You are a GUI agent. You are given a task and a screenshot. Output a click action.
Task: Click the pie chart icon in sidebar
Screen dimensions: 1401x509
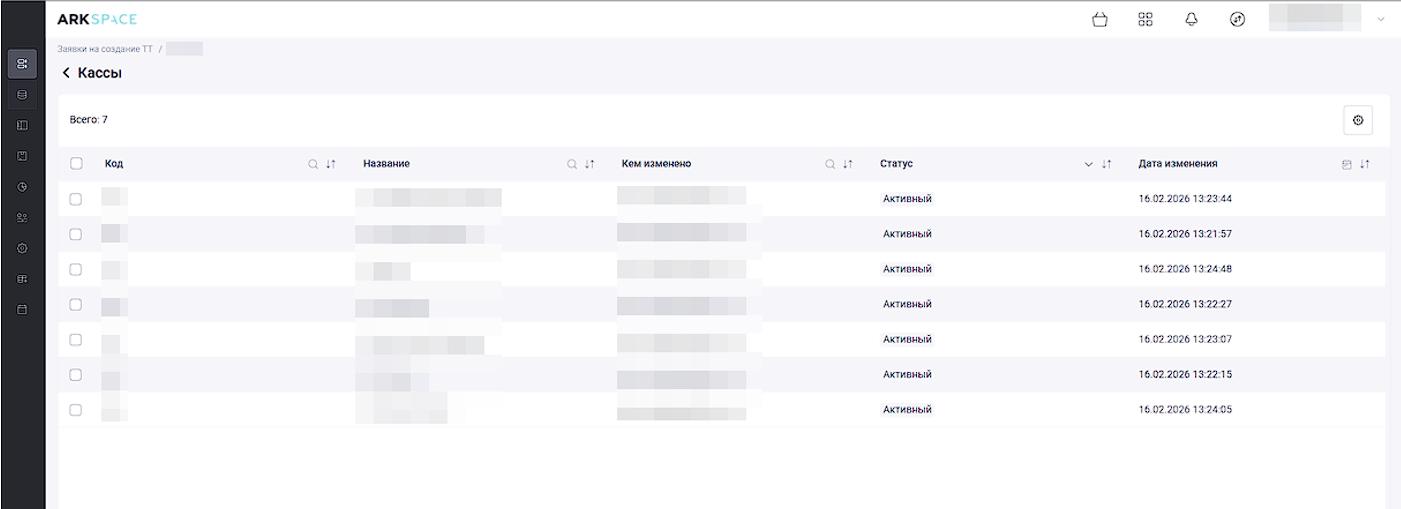22,187
